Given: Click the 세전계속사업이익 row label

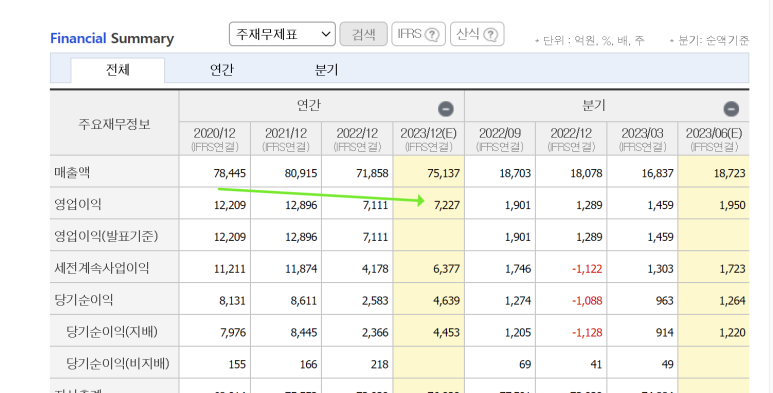Looking at the screenshot, I should pyautogui.click(x=102, y=268).
